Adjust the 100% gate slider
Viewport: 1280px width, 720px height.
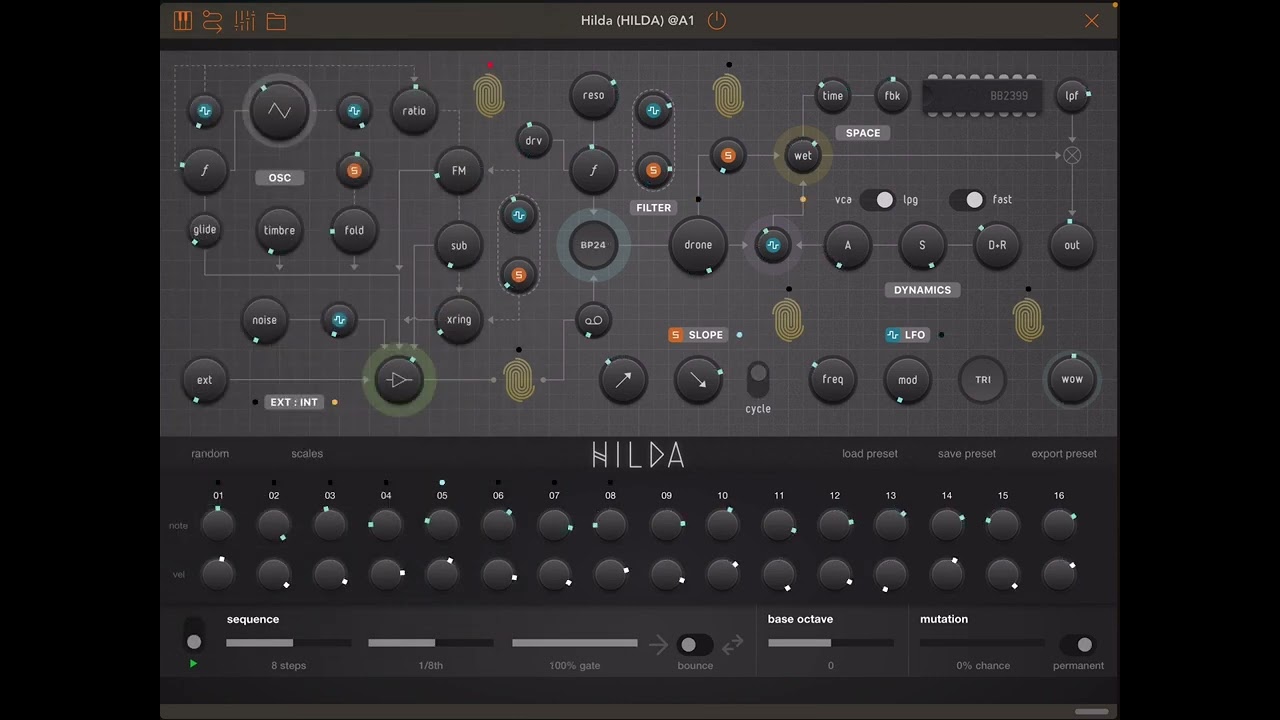click(575, 643)
